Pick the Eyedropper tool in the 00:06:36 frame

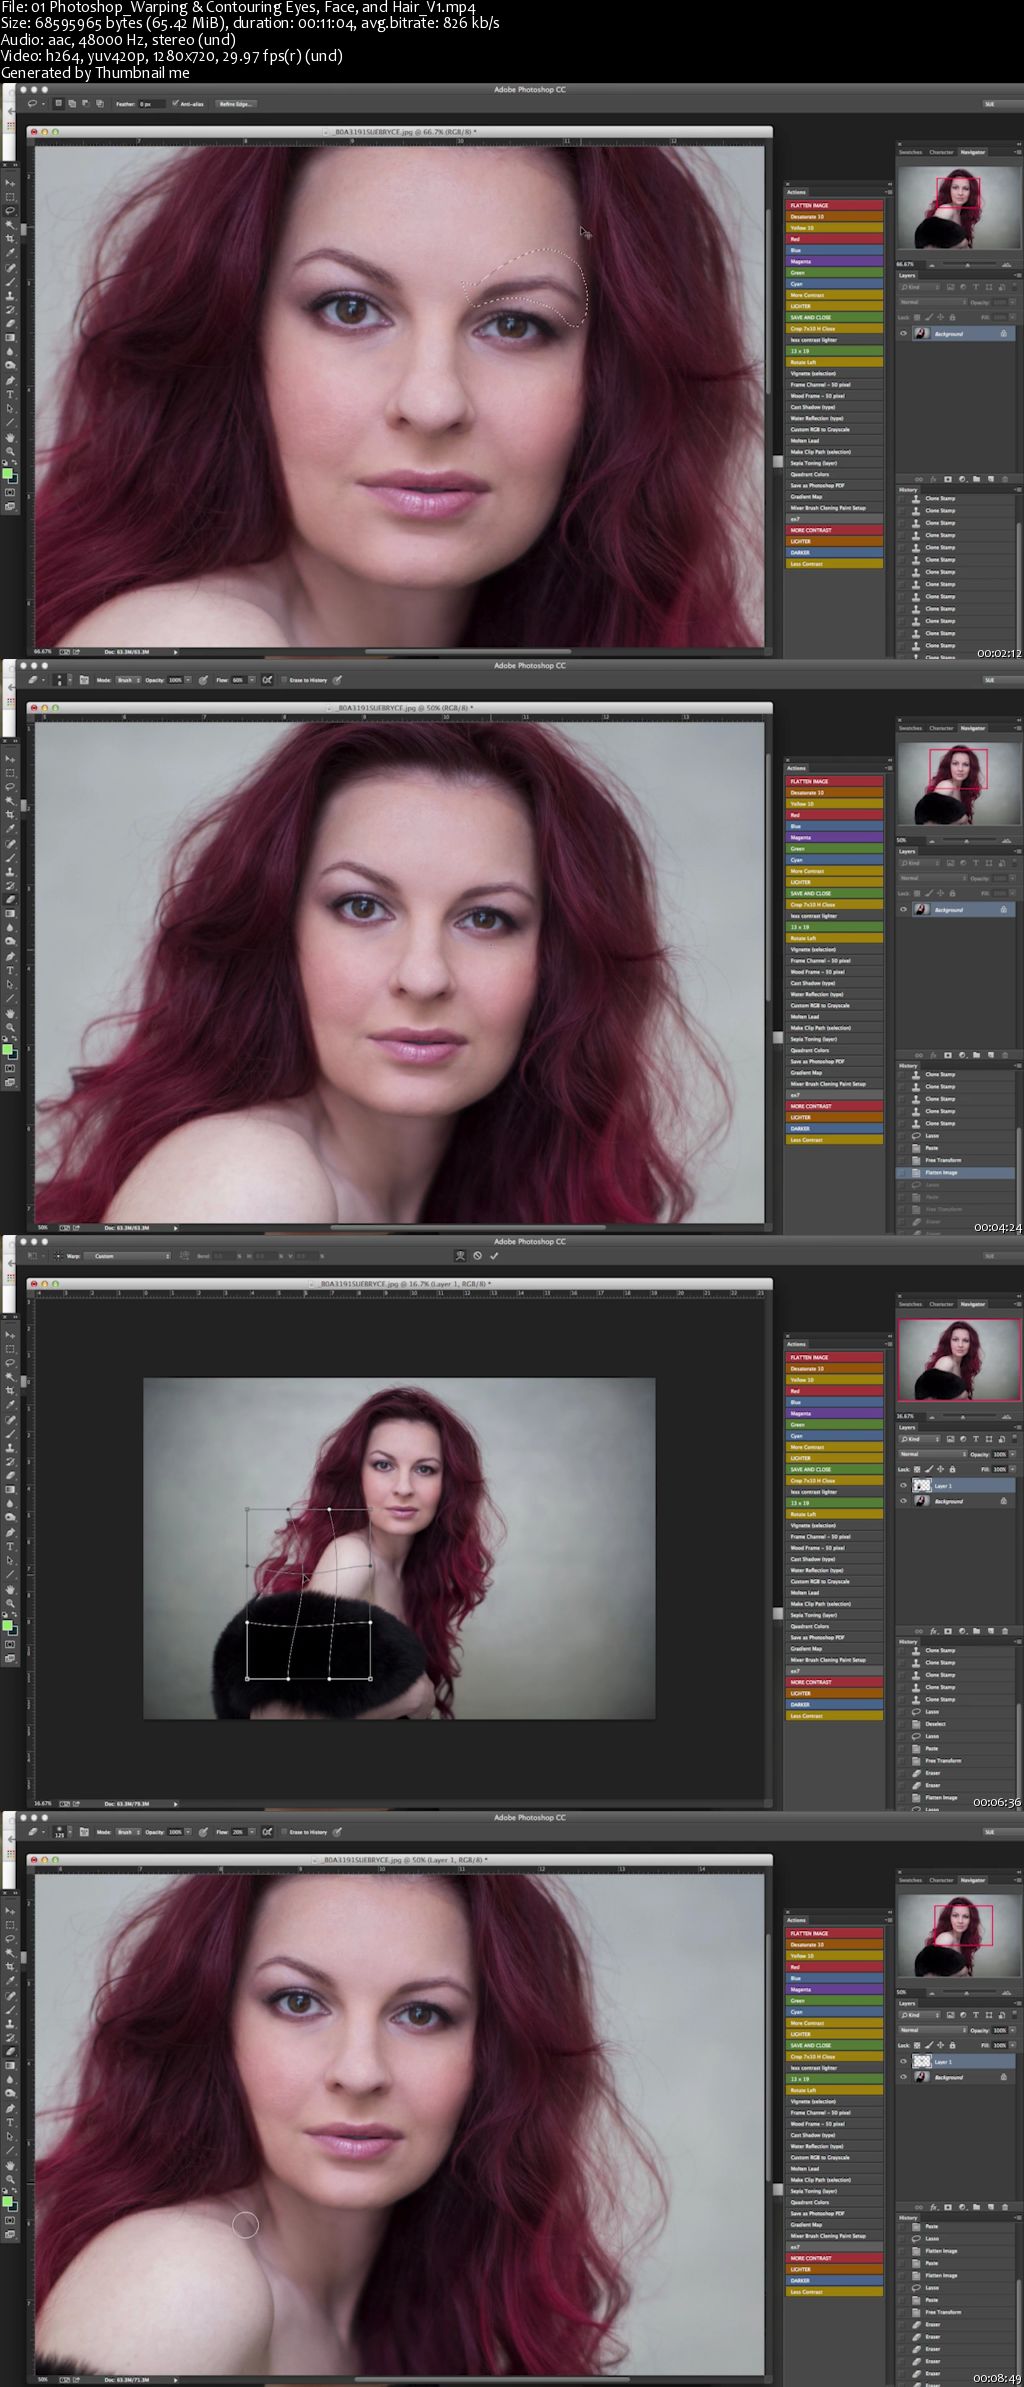coord(10,1404)
